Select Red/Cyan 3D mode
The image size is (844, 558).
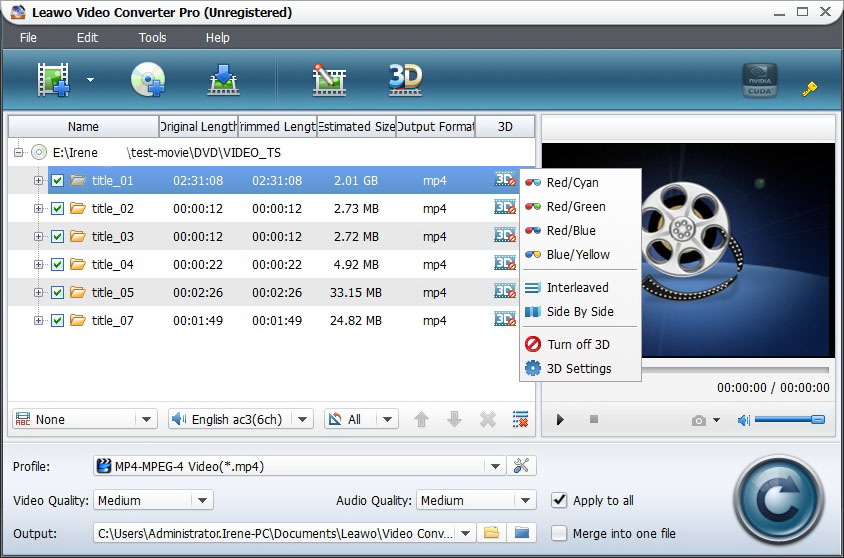pos(580,182)
